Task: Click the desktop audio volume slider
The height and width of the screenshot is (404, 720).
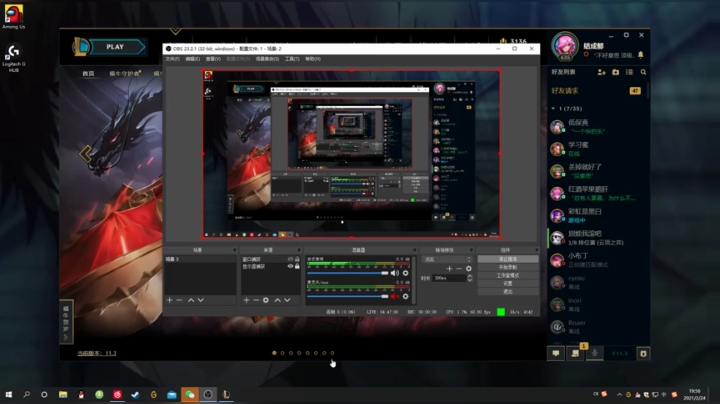Action: click(x=348, y=273)
